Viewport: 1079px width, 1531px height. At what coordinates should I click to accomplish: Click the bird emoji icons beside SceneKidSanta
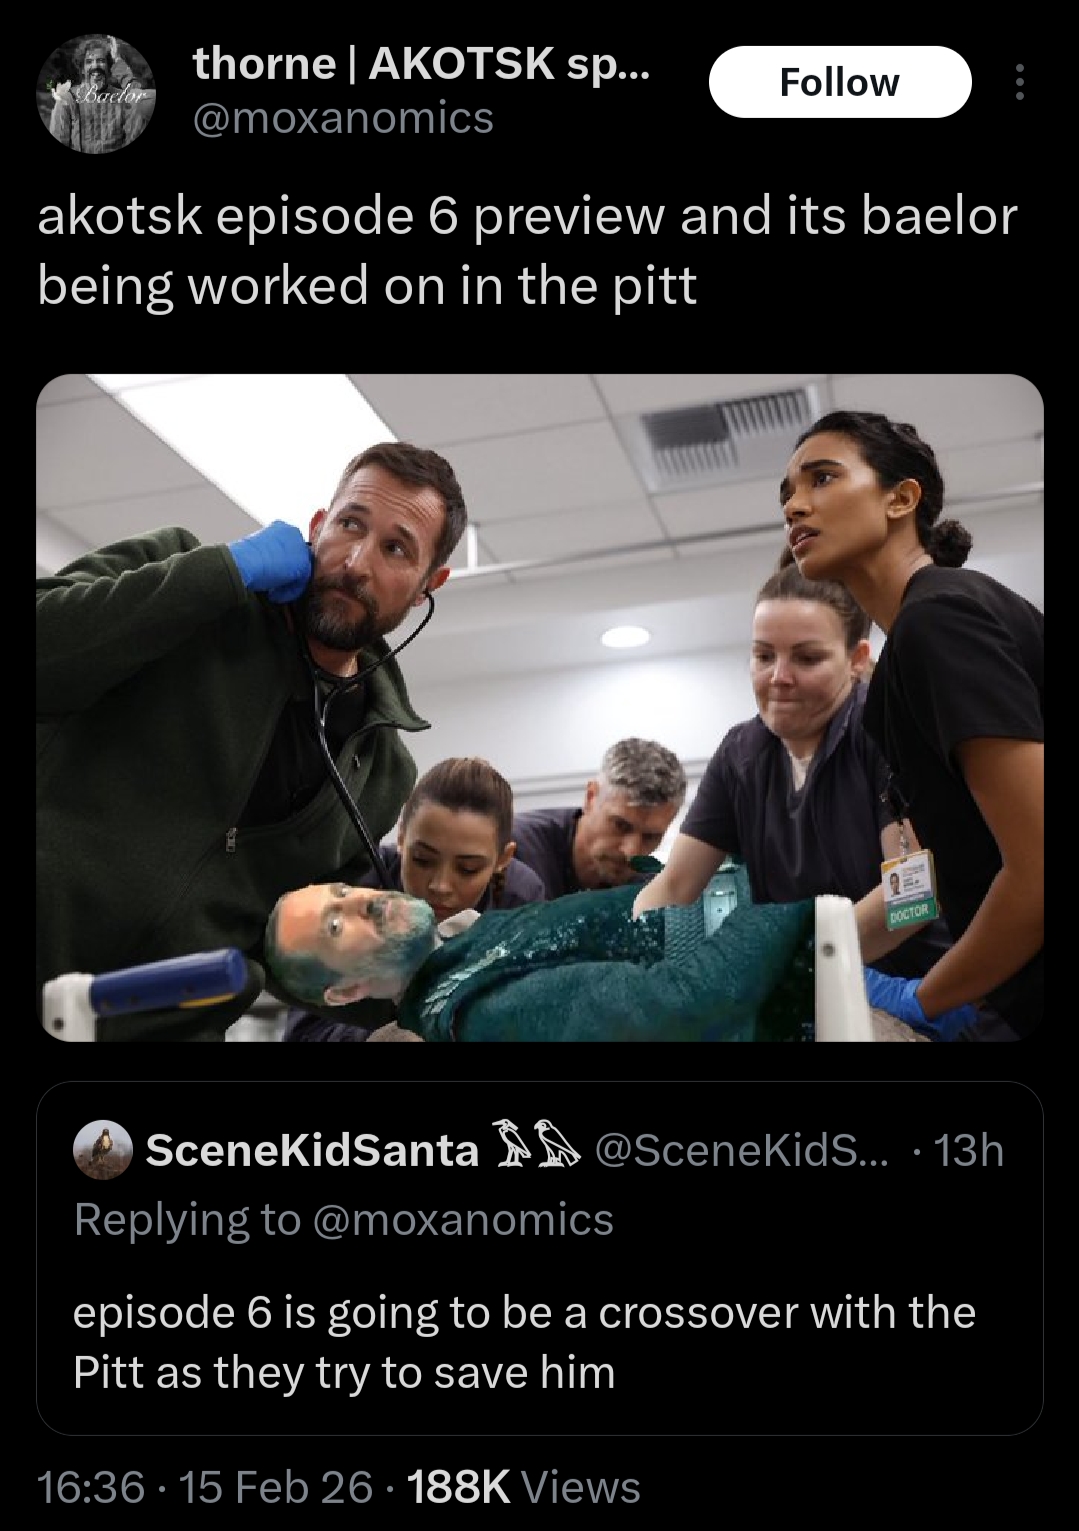tap(538, 1148)
